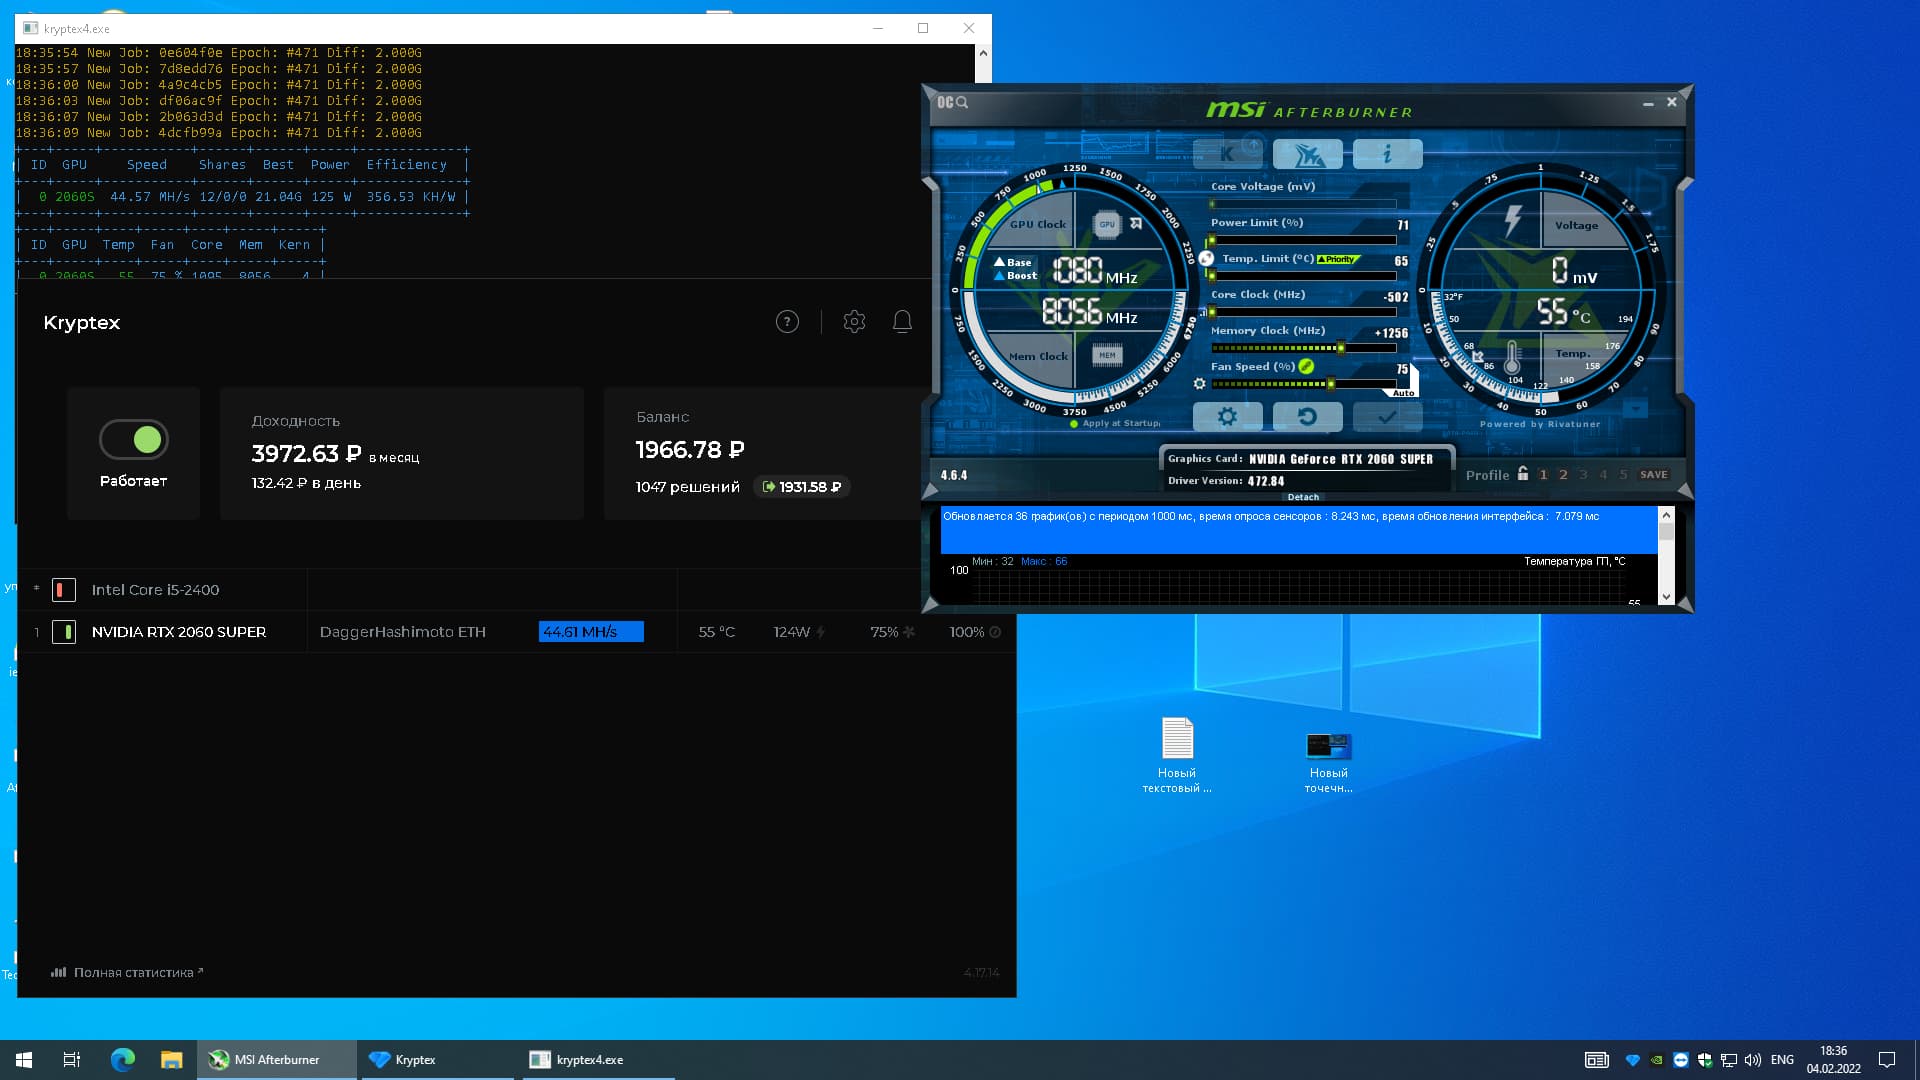Click the 44.61 MH/s hashrate bar
The height and width of the screenshot is (1080, 1920).
(x=591, y=632)
